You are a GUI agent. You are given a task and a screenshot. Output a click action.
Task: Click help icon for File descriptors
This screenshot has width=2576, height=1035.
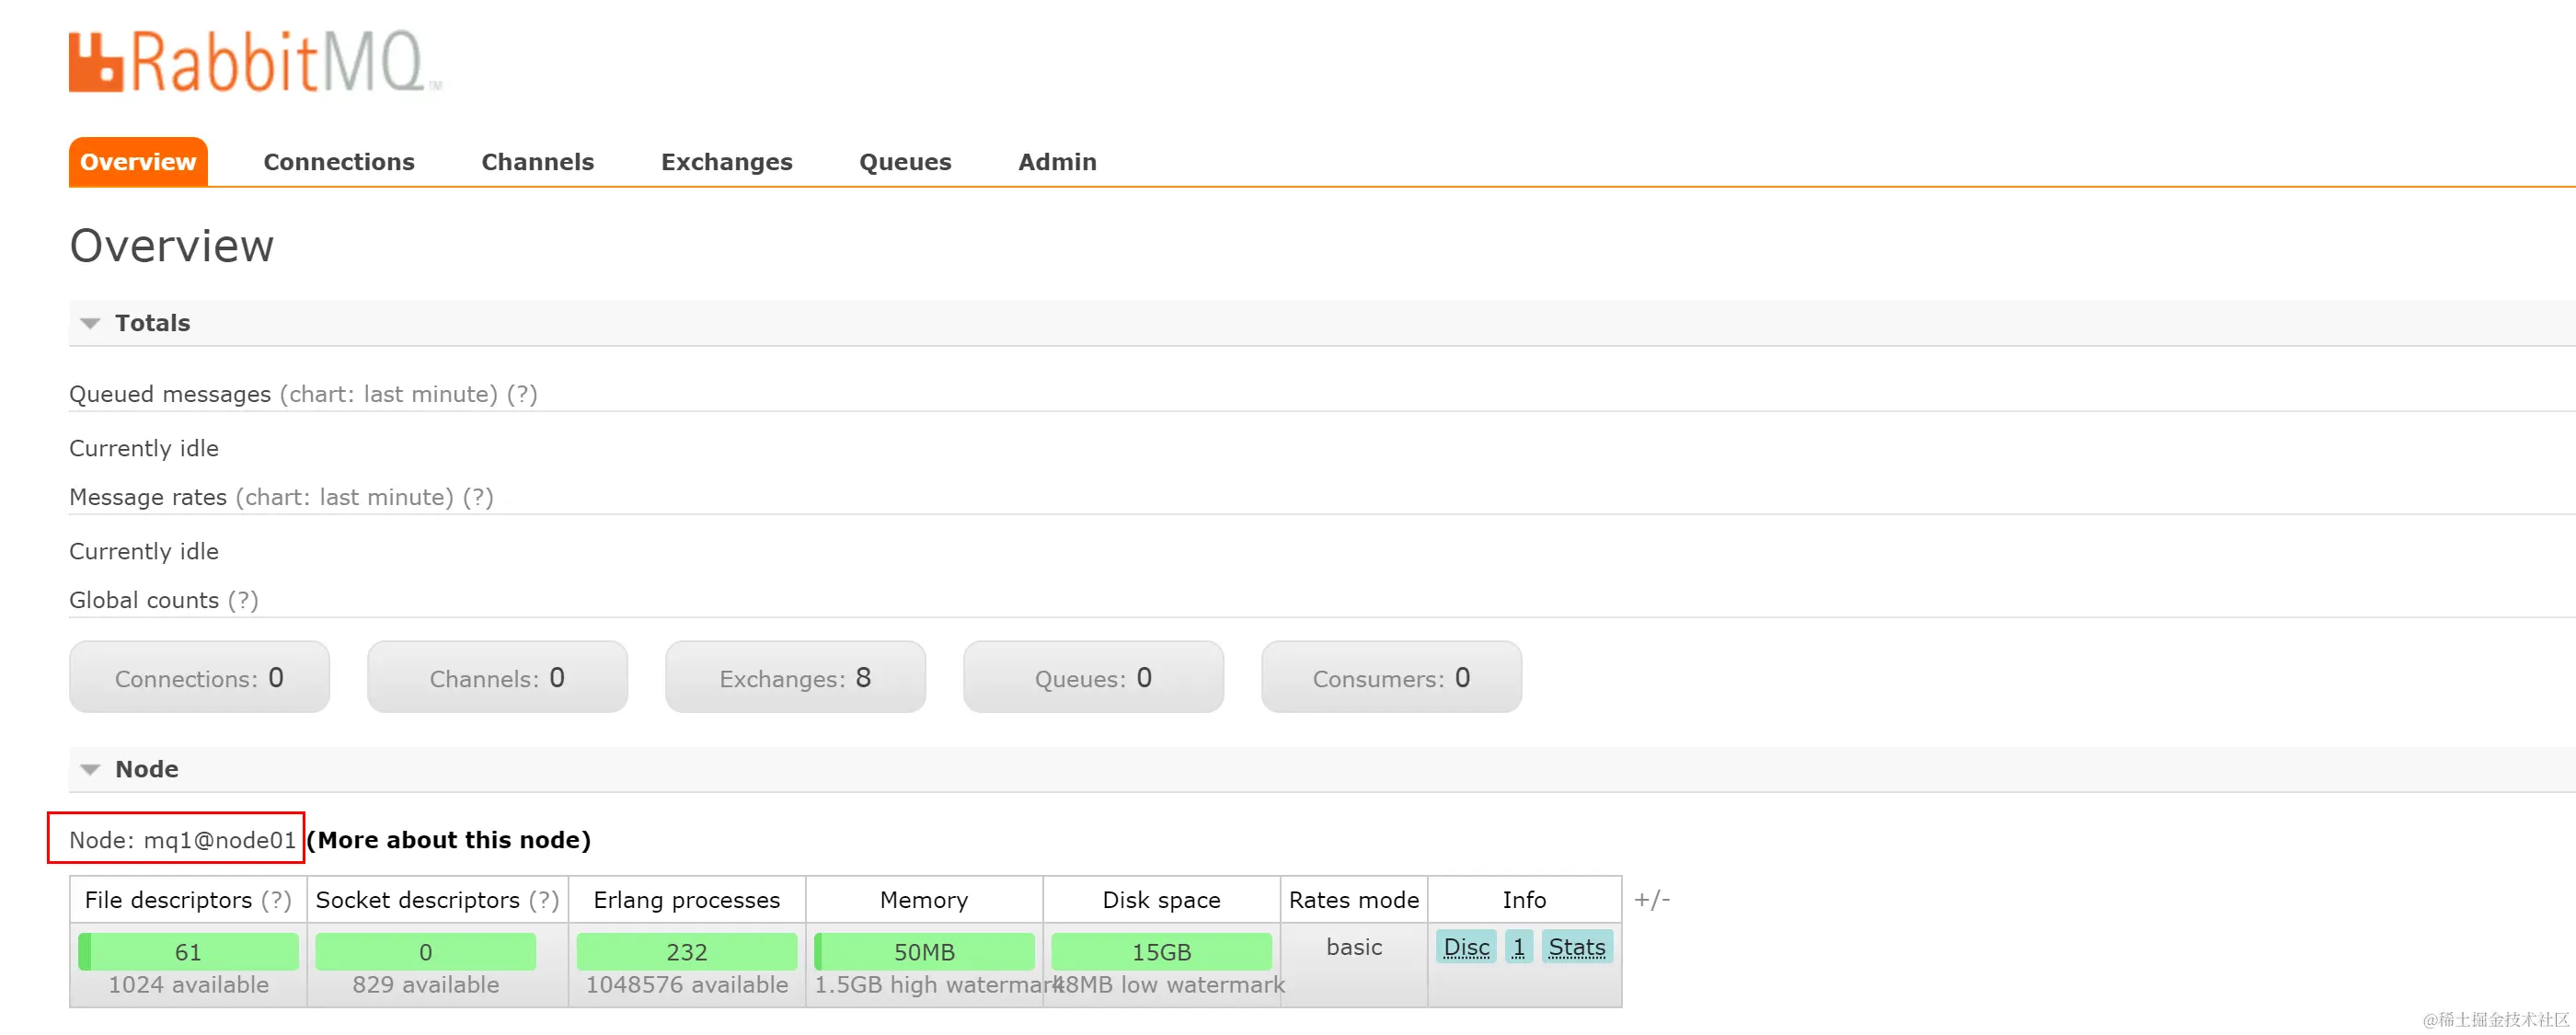tap(276, 901)
